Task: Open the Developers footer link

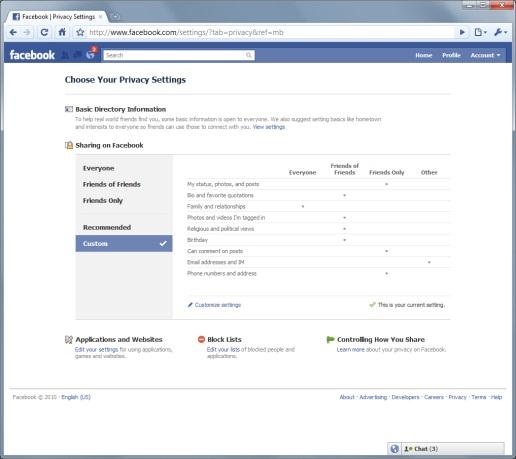Action: coord(405,397)
